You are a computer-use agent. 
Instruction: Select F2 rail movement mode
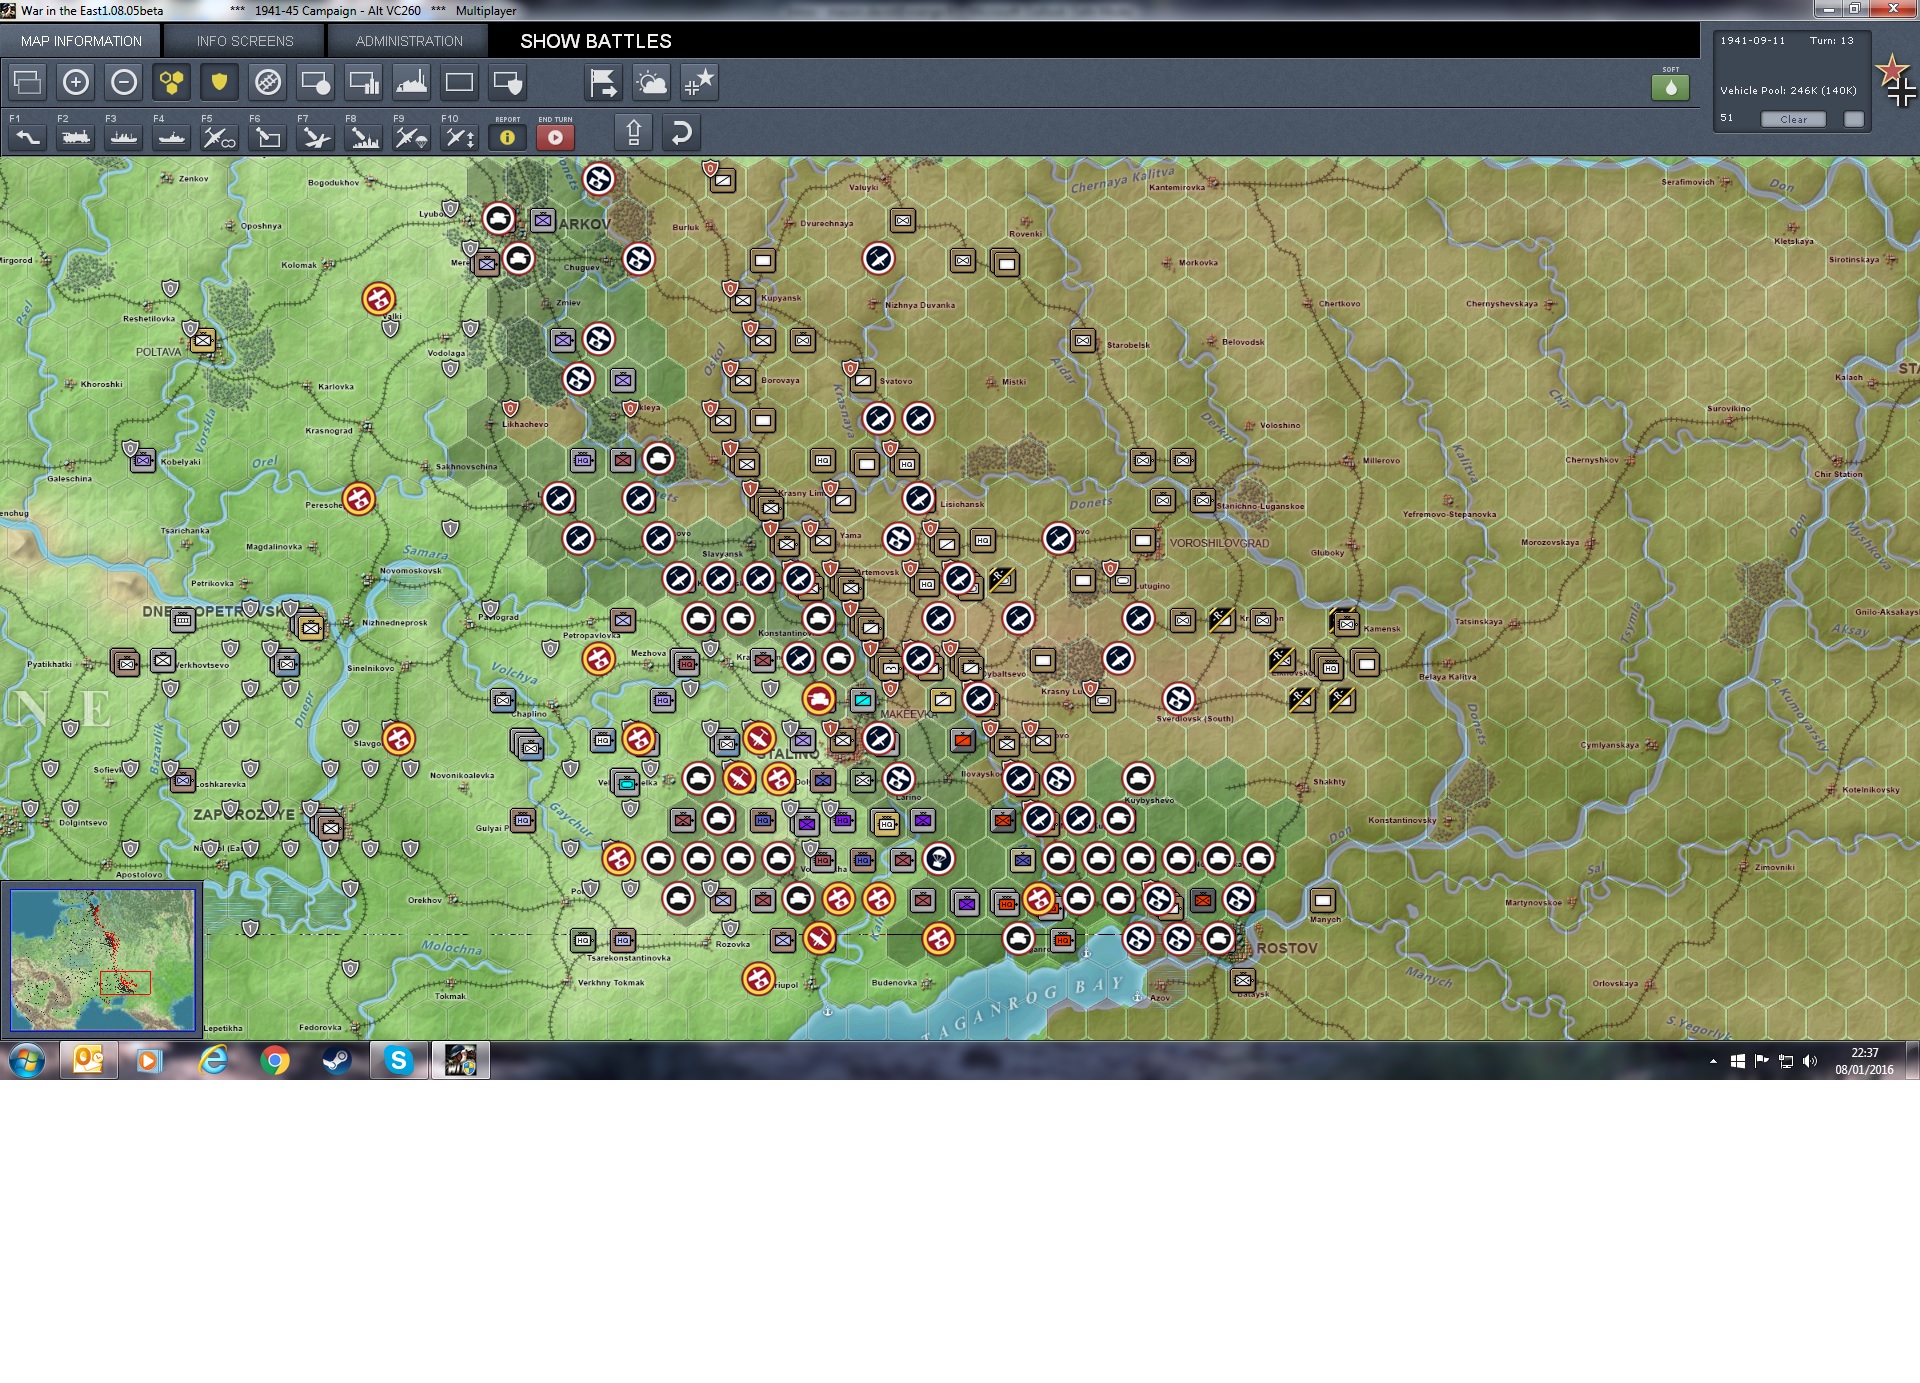(x=76, y=137)
